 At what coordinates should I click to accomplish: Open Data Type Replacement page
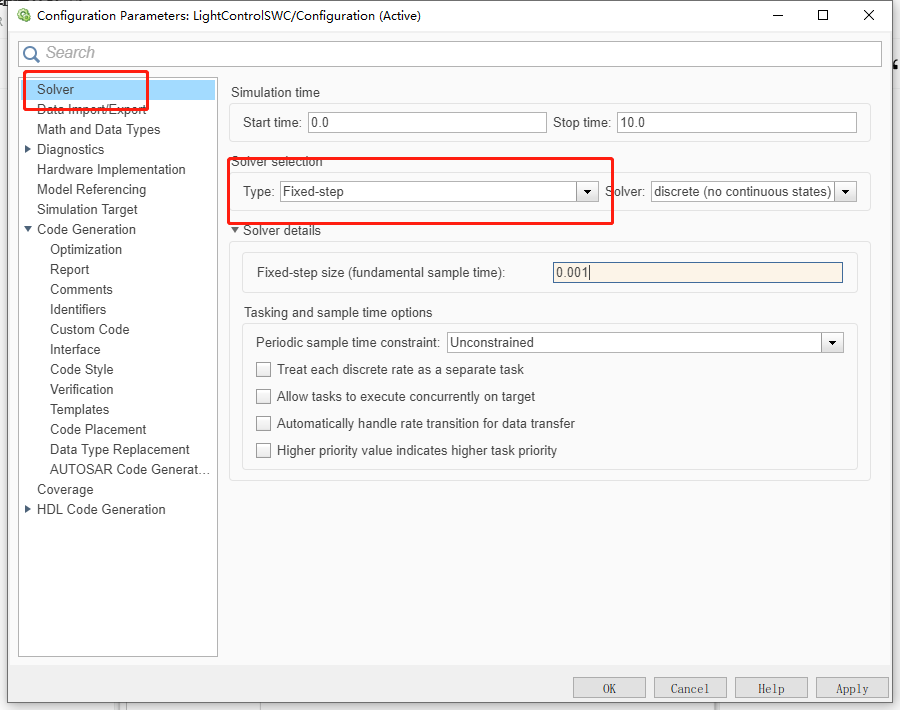coord(119,449)
